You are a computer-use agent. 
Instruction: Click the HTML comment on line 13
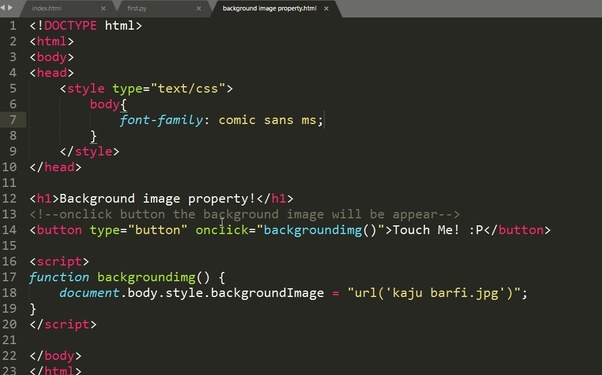245,214
